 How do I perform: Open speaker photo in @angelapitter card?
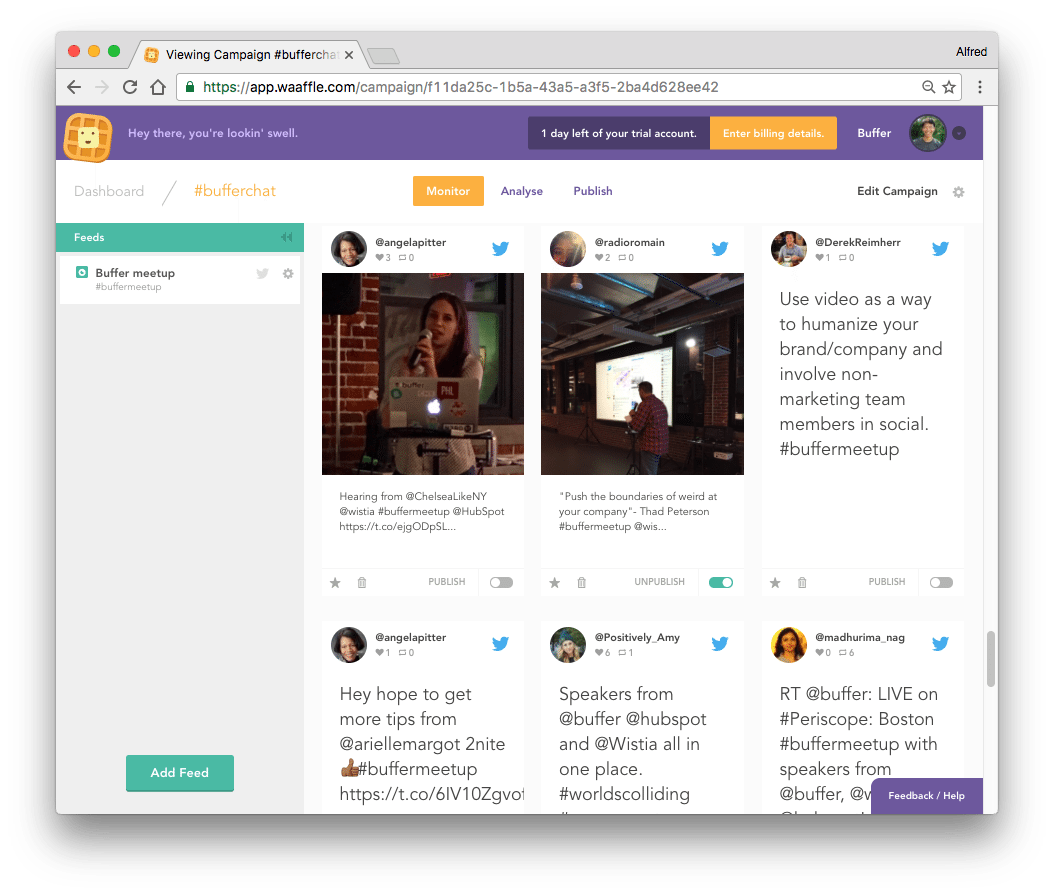click(x=423, y=374)
